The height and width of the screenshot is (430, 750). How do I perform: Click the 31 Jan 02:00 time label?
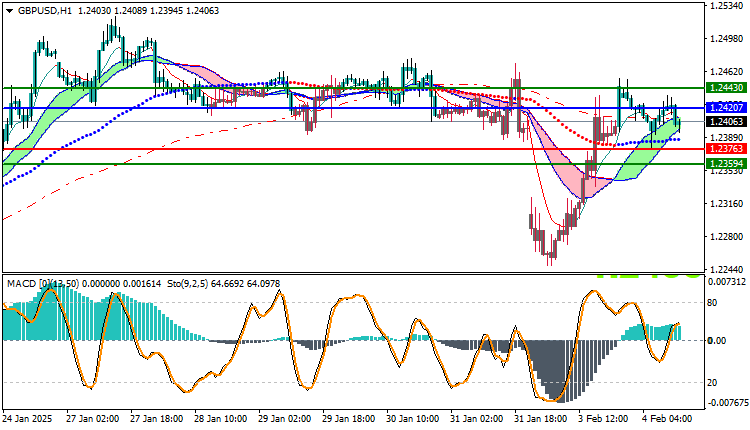point(477,419)
